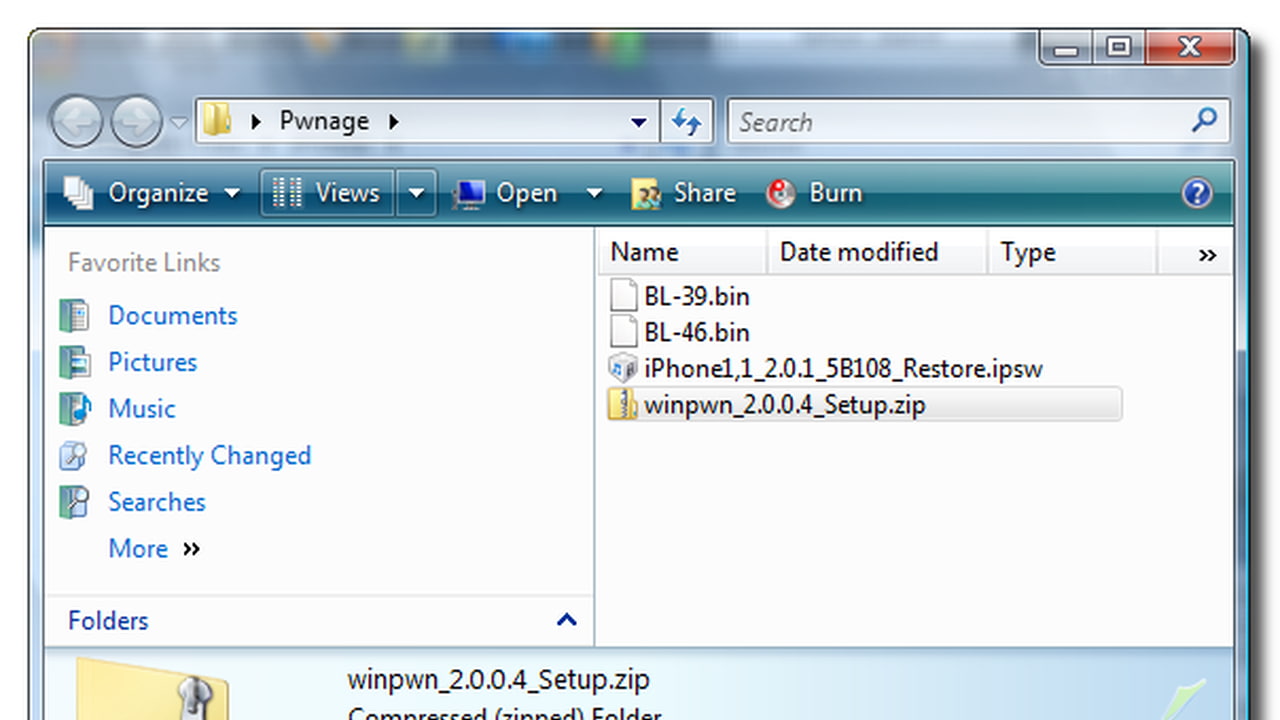Image resolution: width=1280 pixels, height=720 pixels.
Task: Click winpwn_2.0.0.4_Setup.zip name in details pane
Action: 498,680
